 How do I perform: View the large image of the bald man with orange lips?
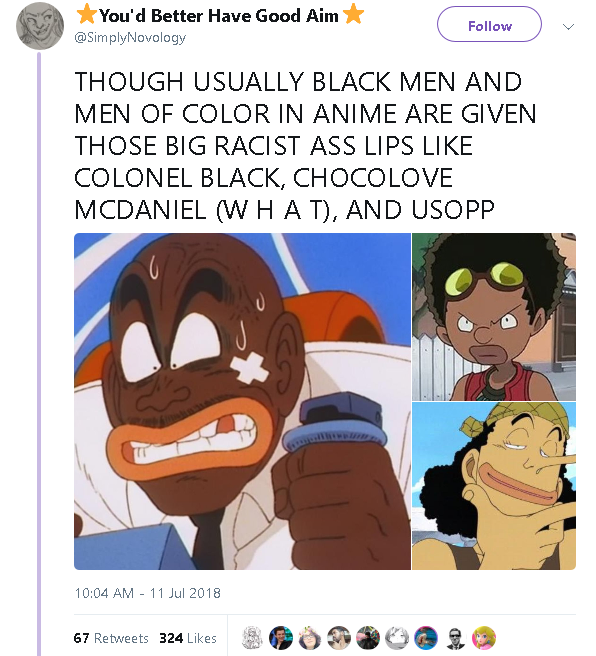point(242,401)
